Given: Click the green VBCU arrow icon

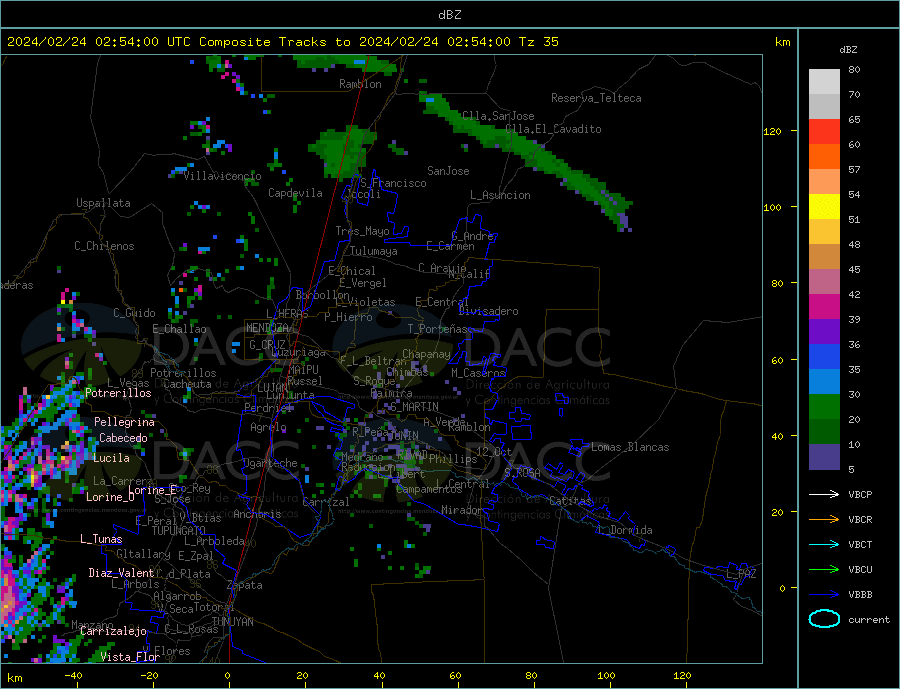Looking at the screenshot, I should [824, 570].
